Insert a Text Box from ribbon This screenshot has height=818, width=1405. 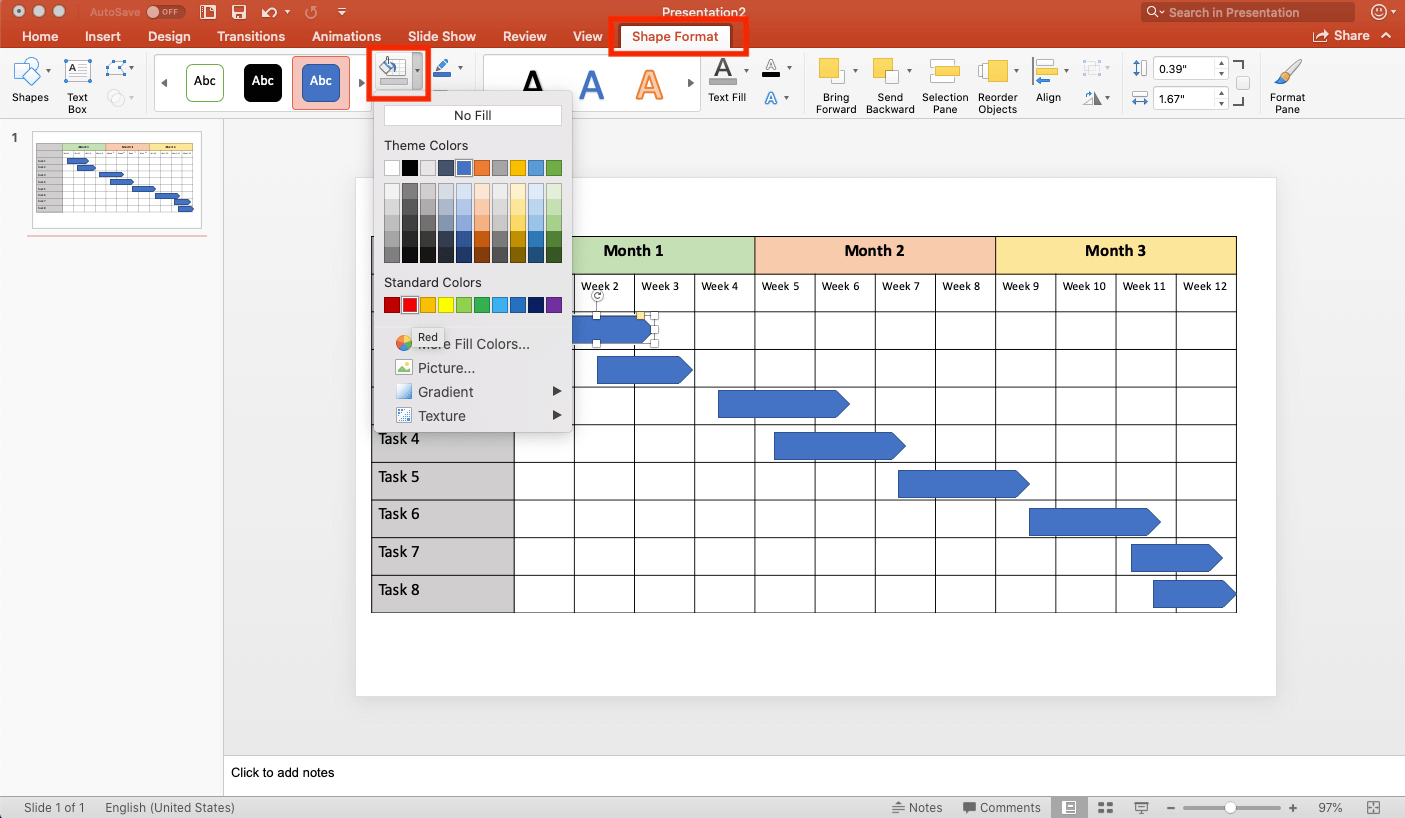point(78,72)
